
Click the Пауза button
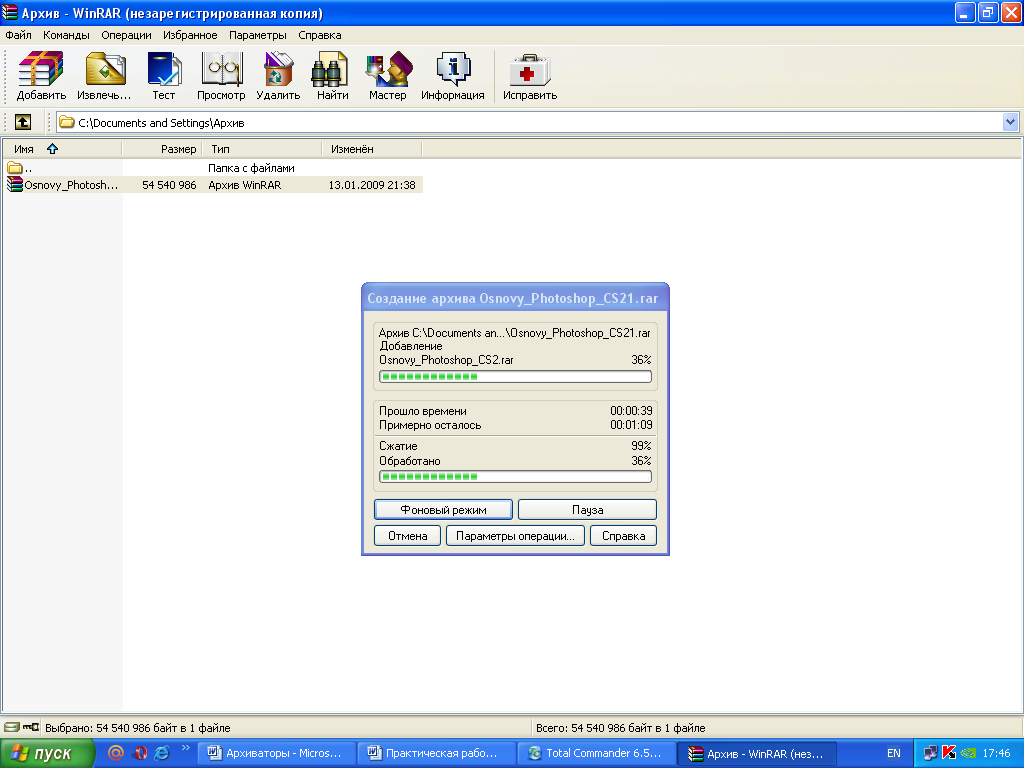tap(587, 509)
